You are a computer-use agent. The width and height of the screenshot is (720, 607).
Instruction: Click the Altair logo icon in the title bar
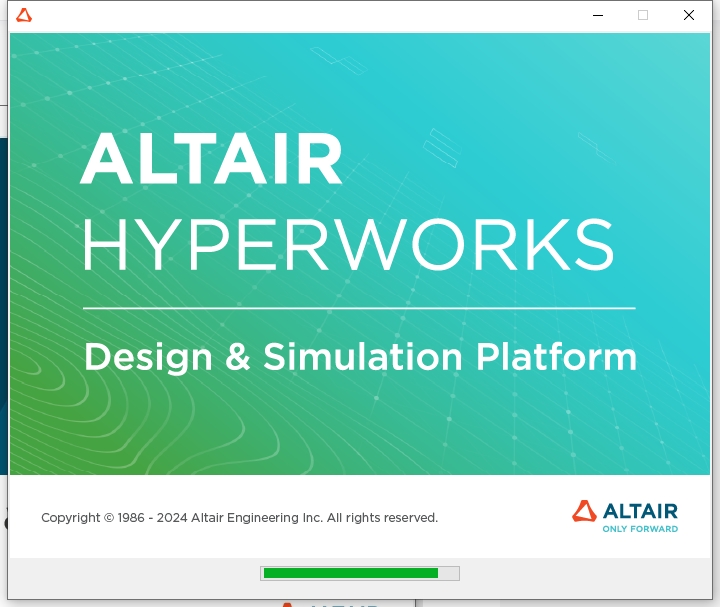point(24,15)
